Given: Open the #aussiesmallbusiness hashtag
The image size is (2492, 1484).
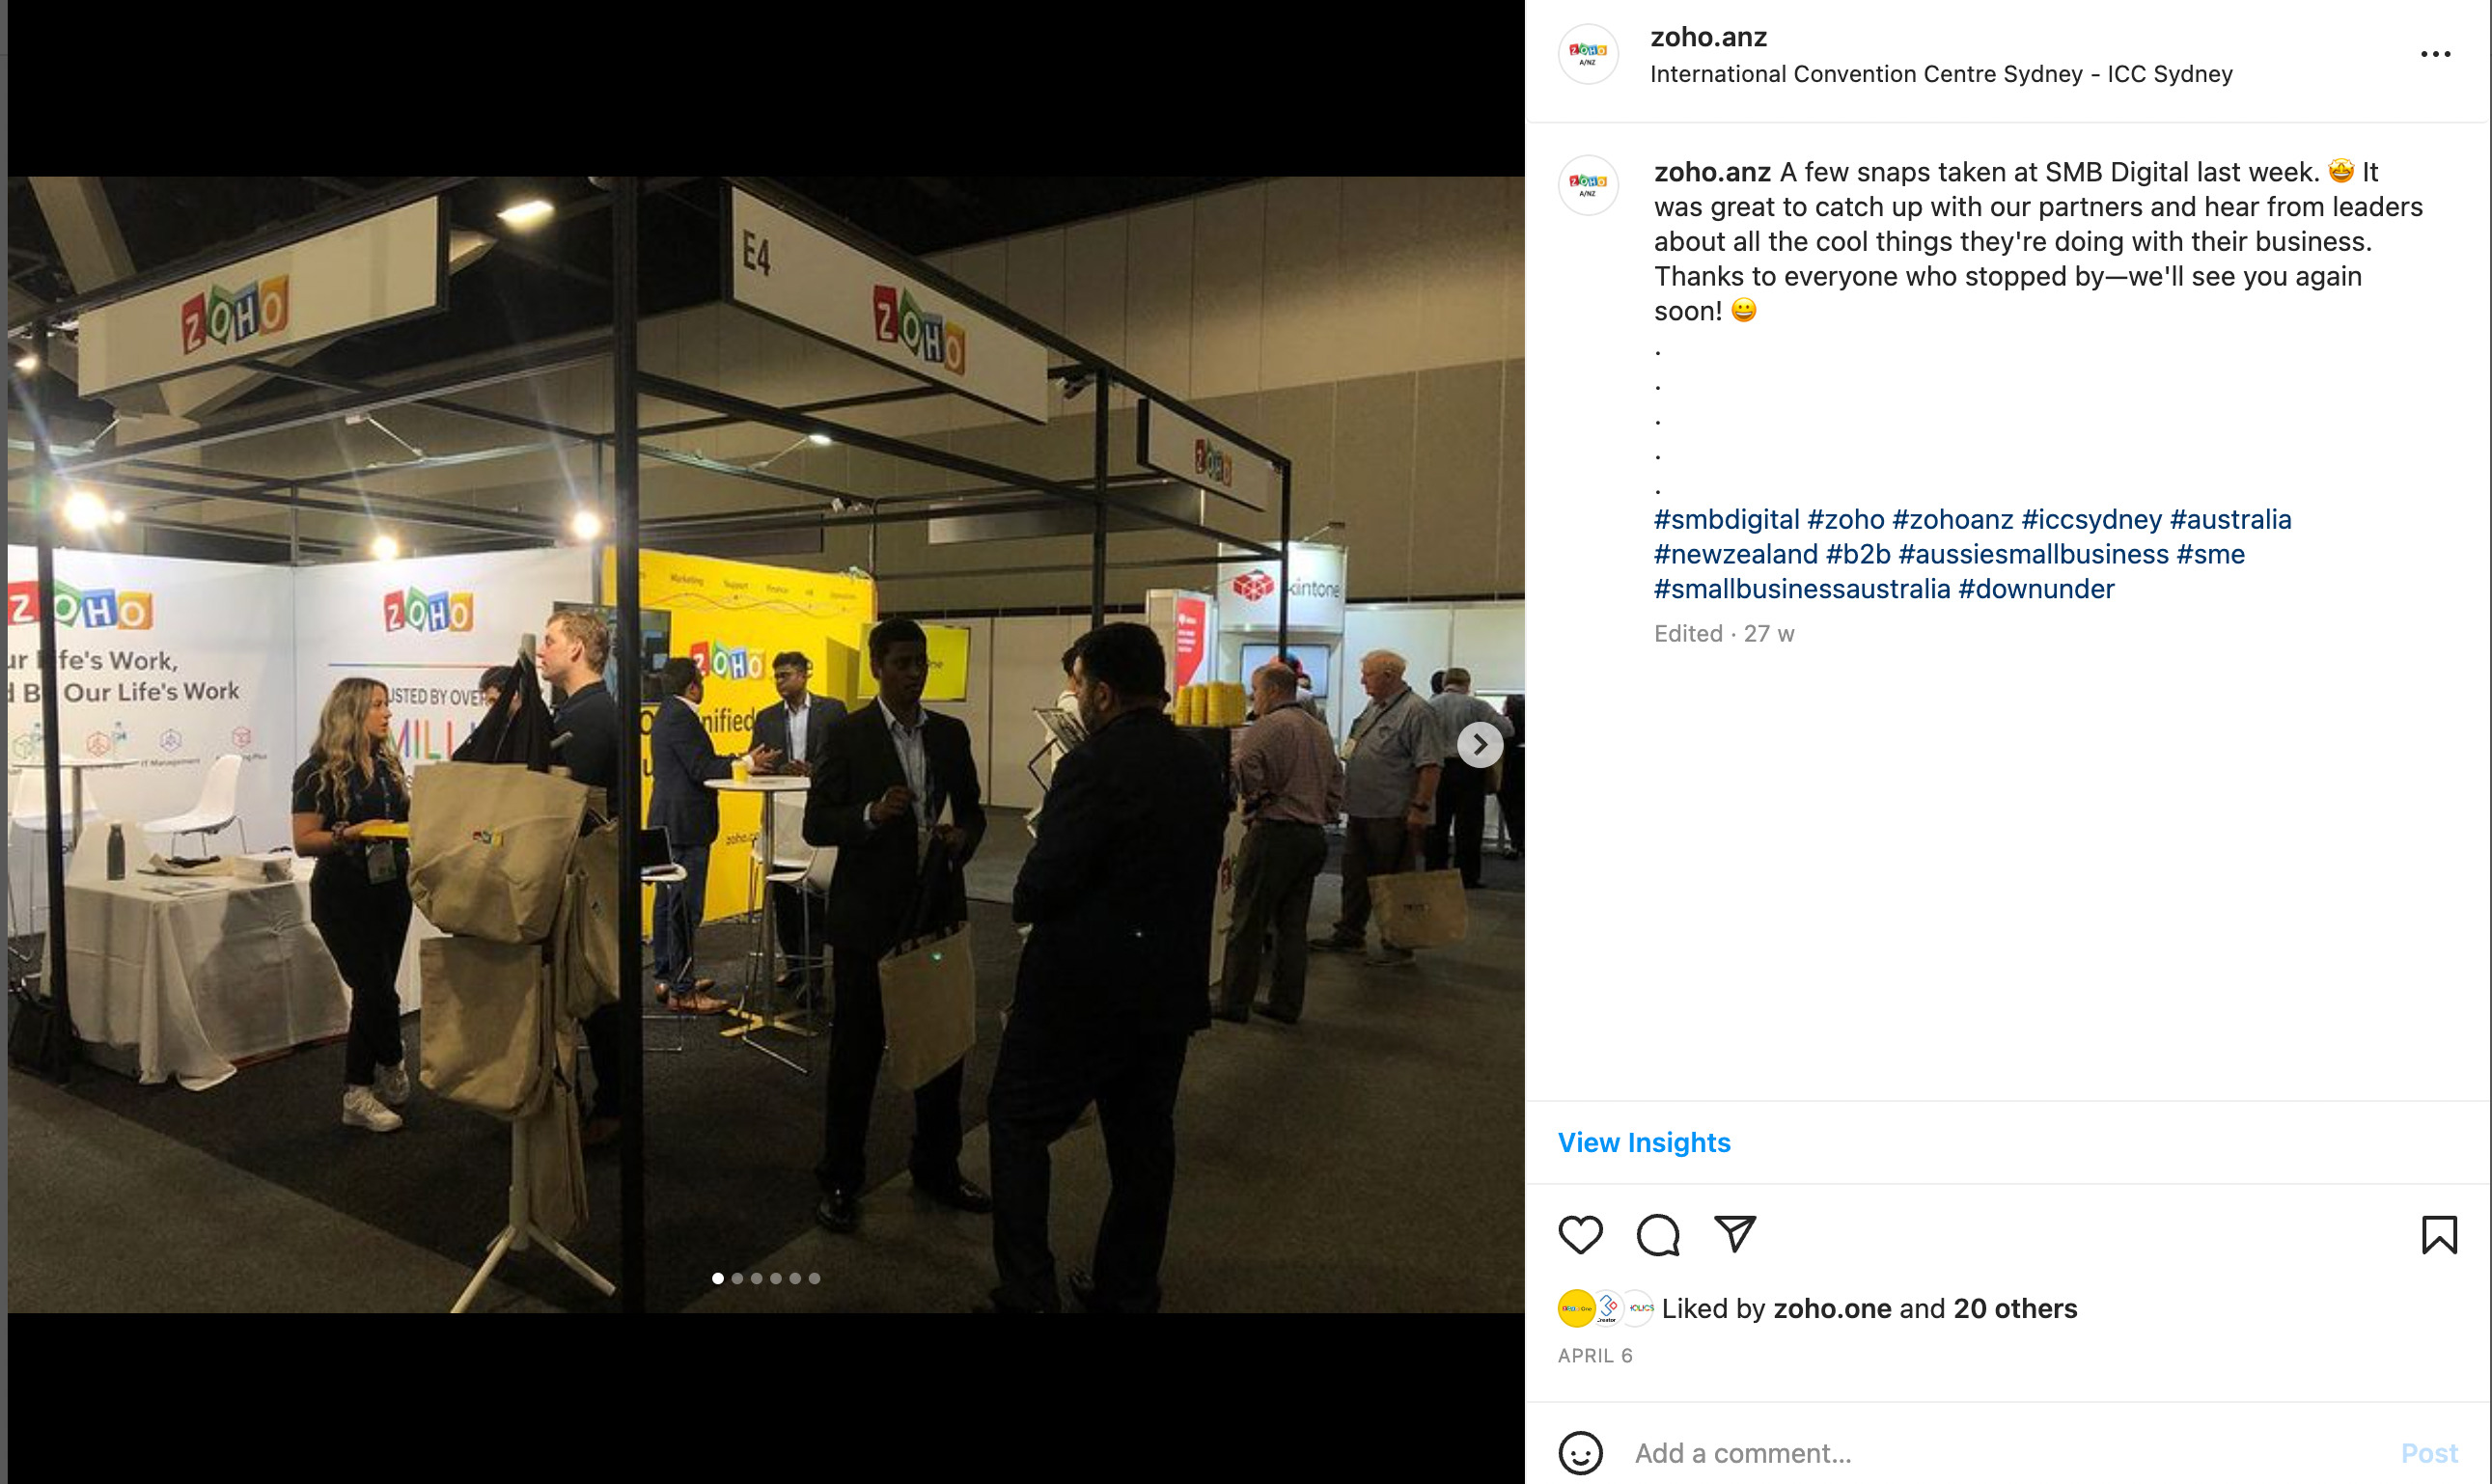Looking at the screenshot, I should pos(2033,554).
